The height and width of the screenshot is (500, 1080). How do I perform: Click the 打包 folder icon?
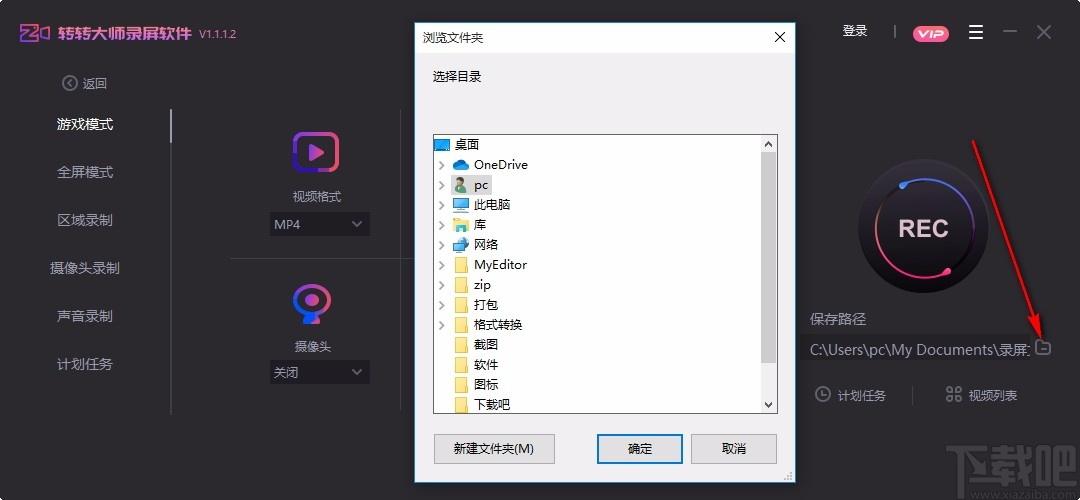[461, 304]
